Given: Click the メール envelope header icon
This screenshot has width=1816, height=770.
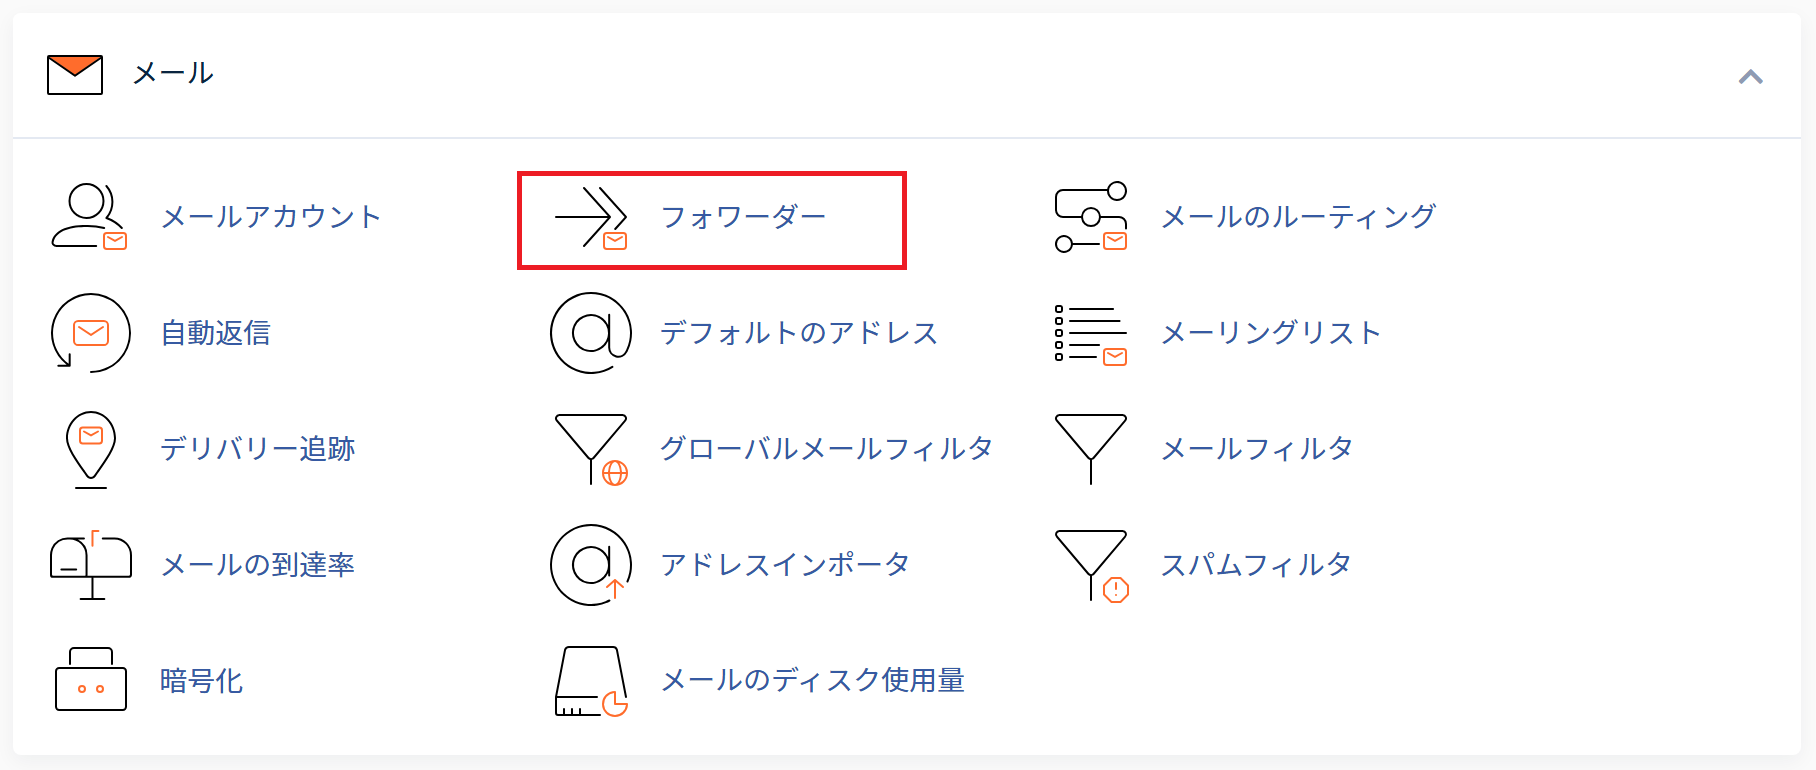Looking at the screenshot, I should pos(75,75).
